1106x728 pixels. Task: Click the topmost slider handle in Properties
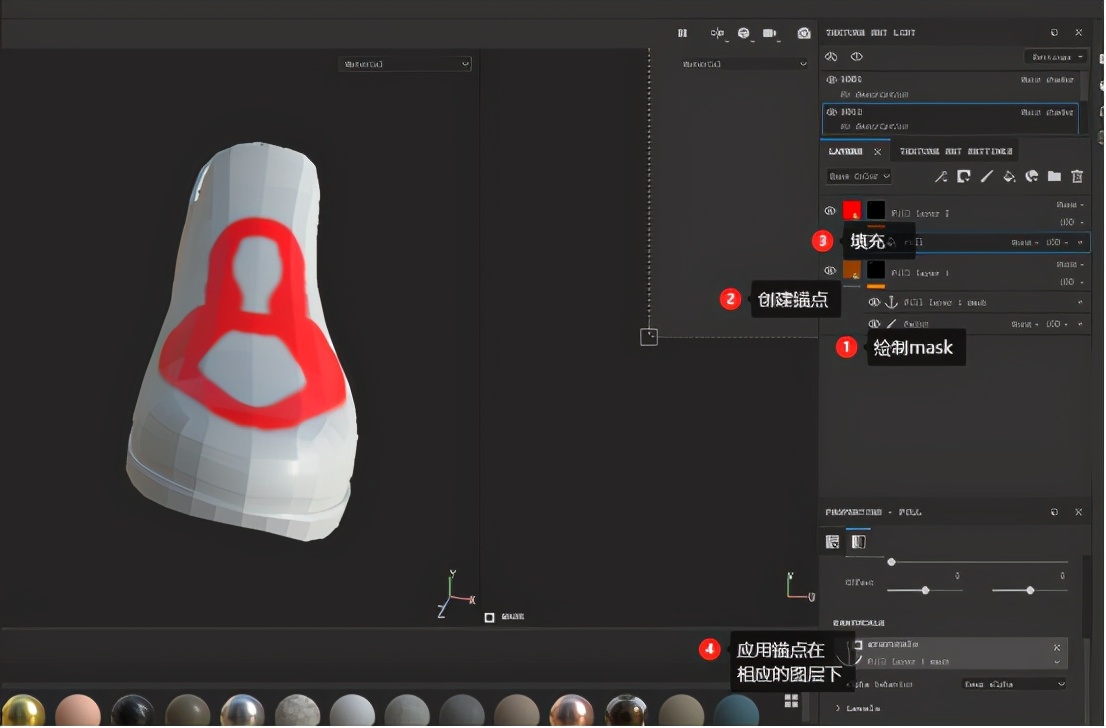pyautogui.click(x=892, y=562)
